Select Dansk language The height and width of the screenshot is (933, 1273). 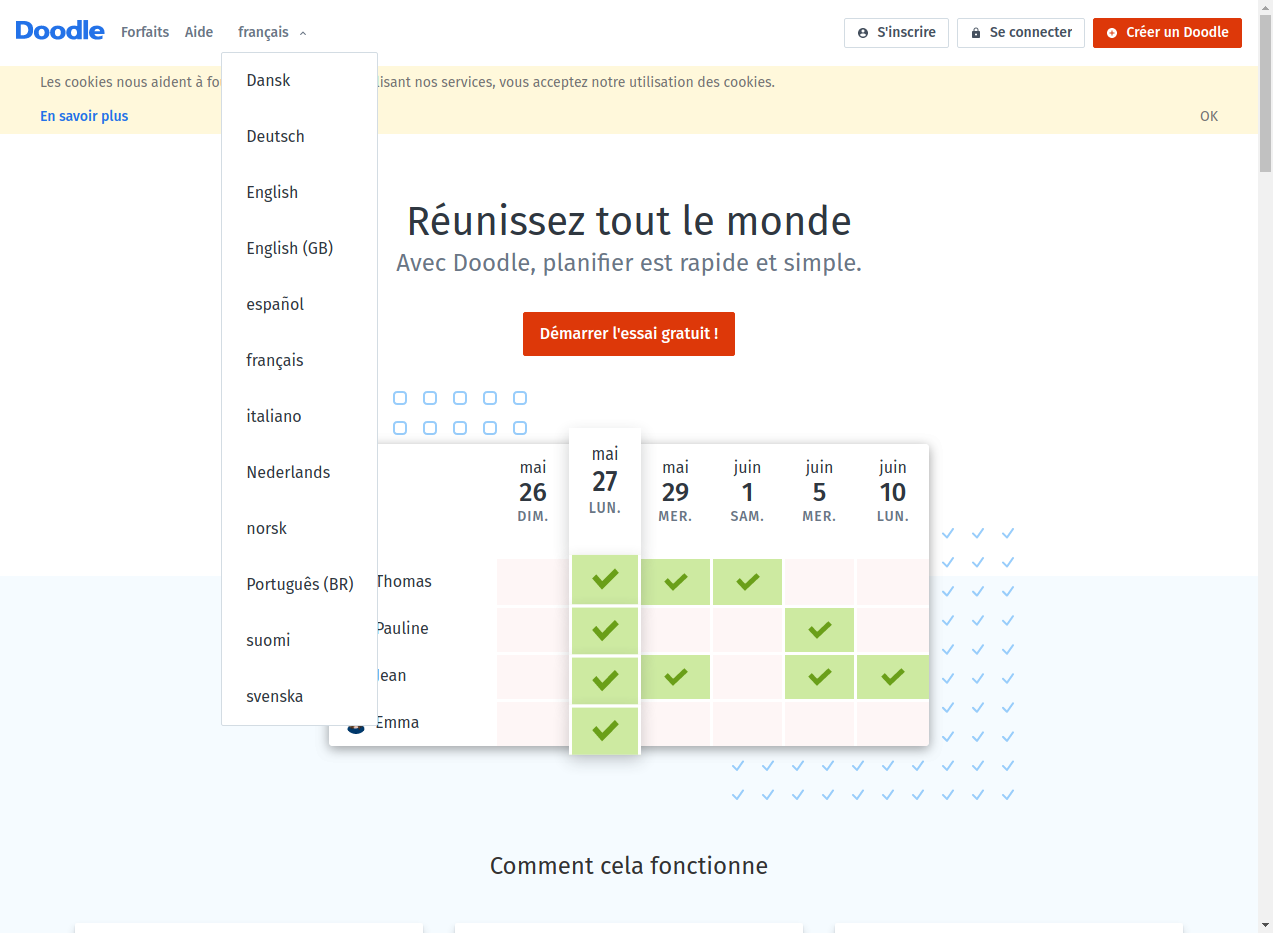point(299,80)
